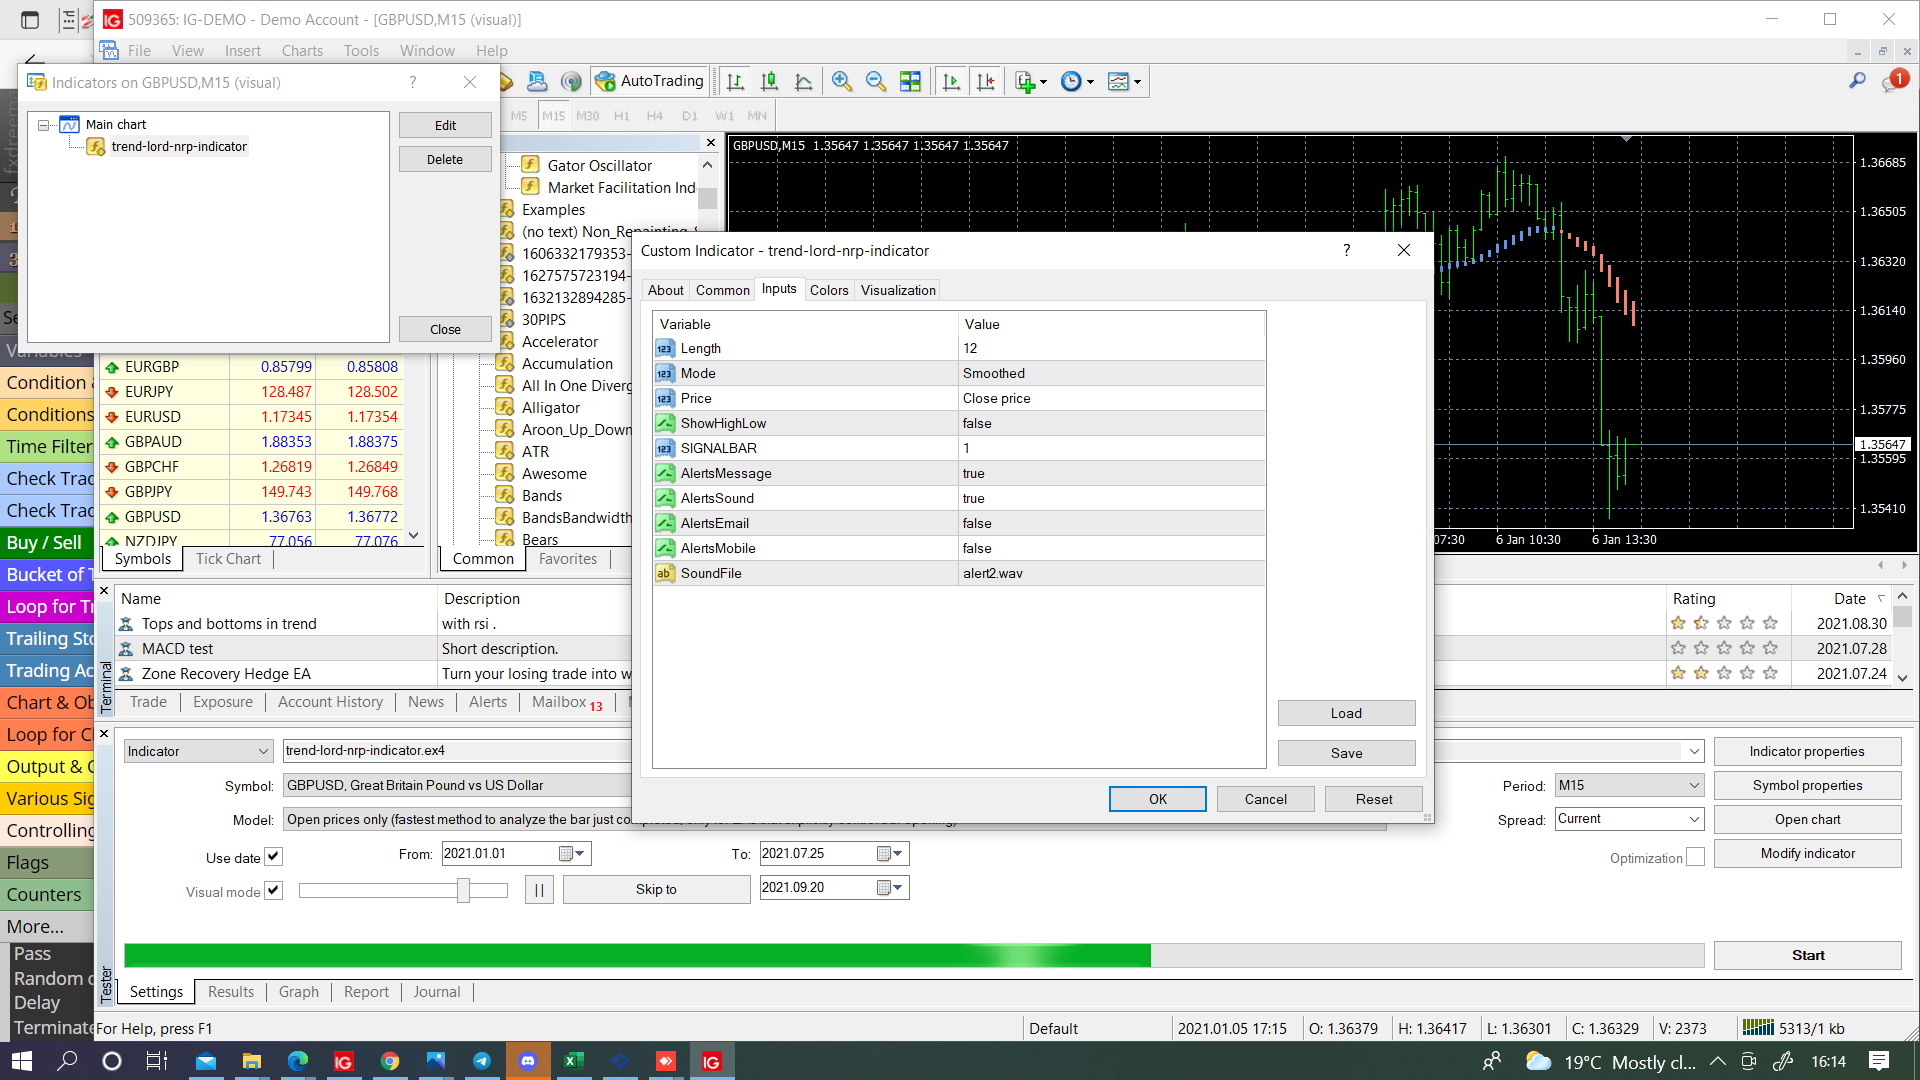Click the Open chart button
Screen dimensions: 1920x1080
click(1807, 819)
